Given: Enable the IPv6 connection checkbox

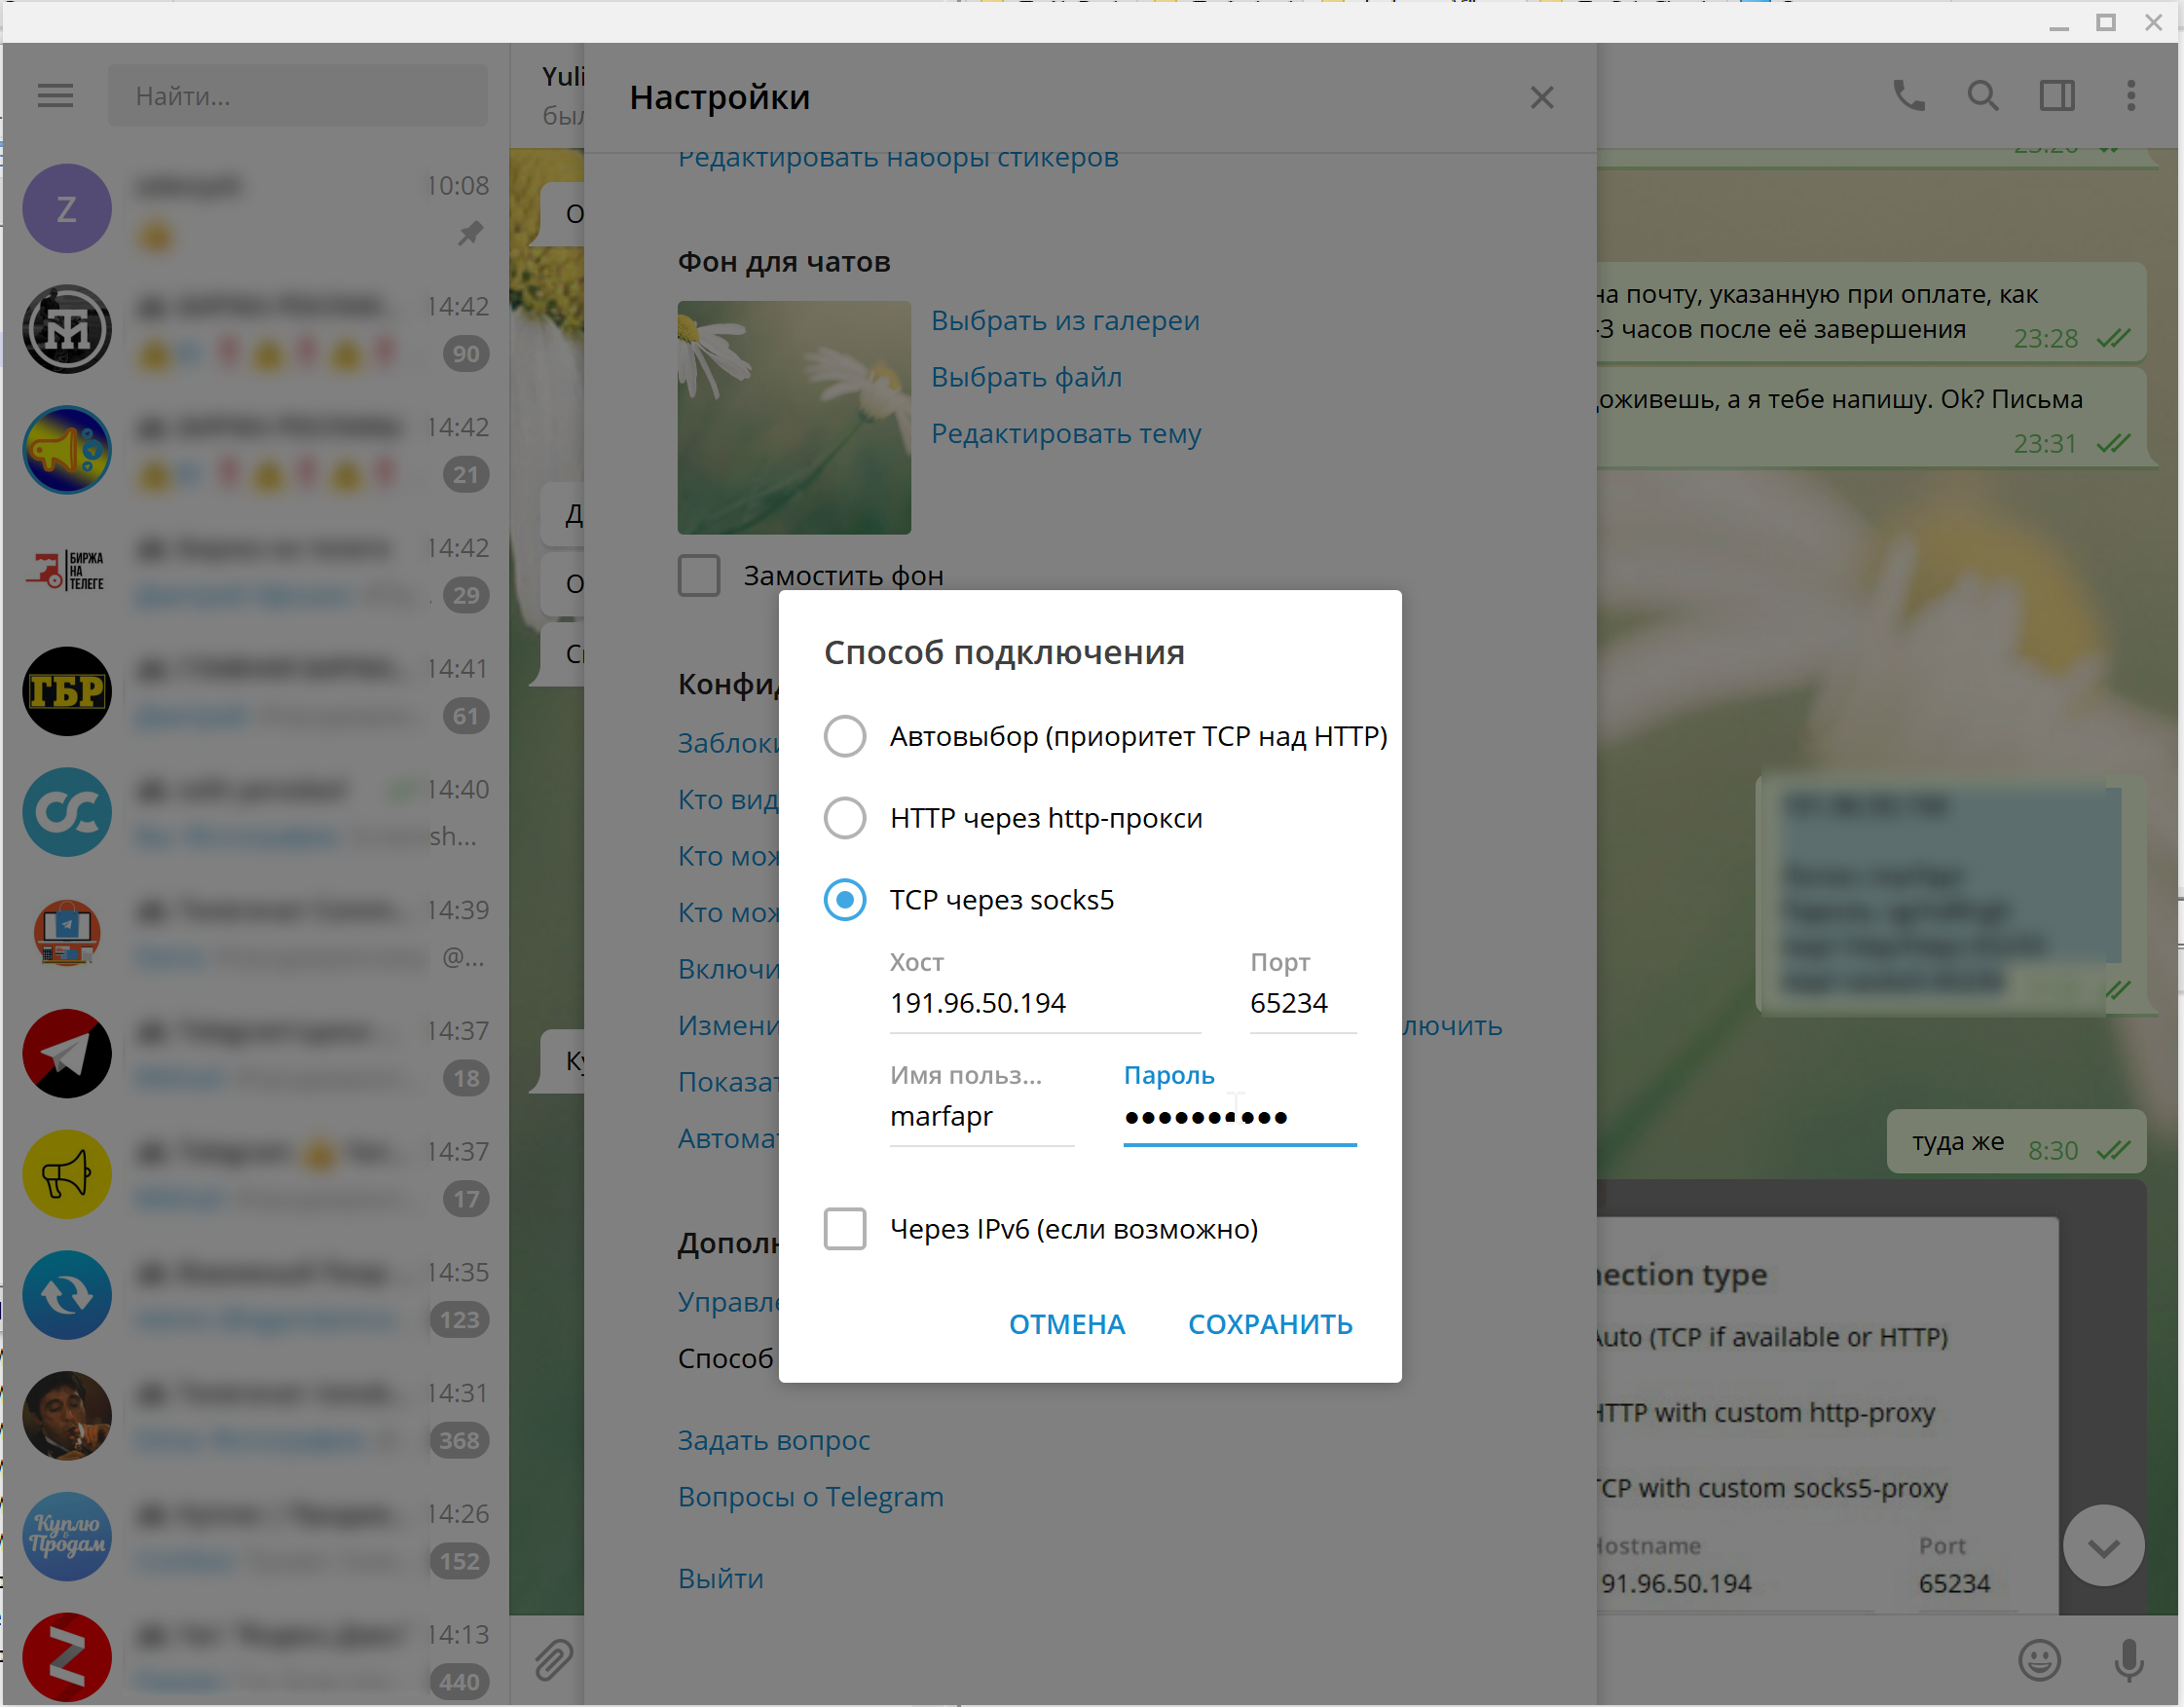Looking at the screenshot, I should 845,1229.
